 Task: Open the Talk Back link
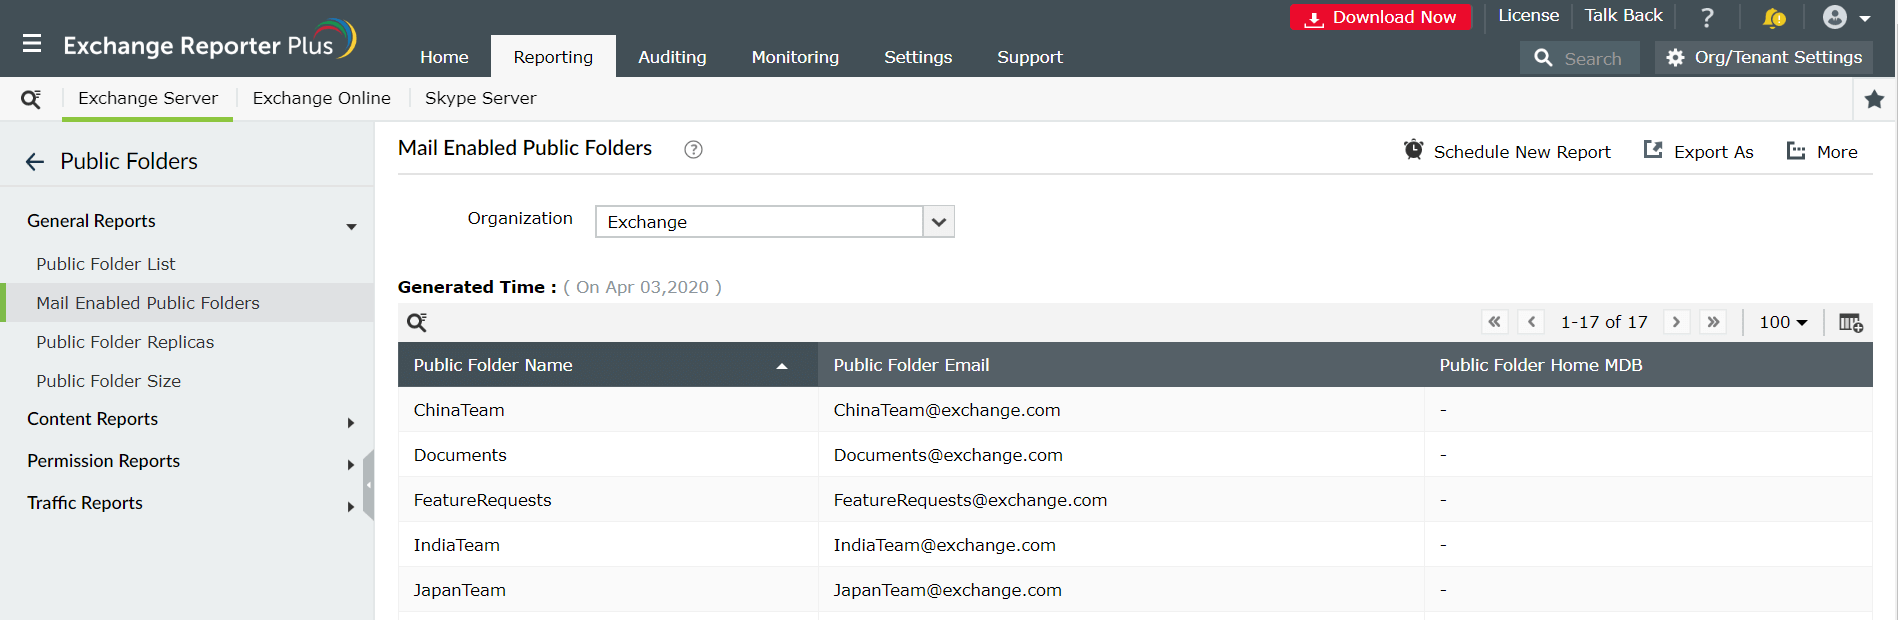(1623, 16)
